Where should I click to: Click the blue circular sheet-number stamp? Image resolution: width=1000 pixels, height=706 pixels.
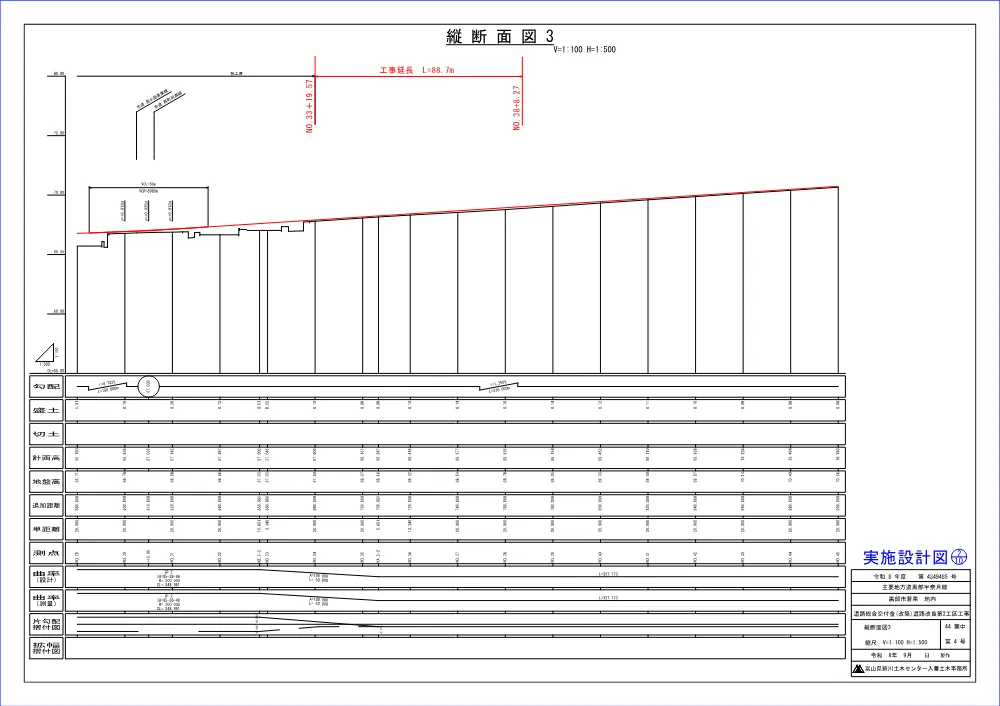click(959, 557)
